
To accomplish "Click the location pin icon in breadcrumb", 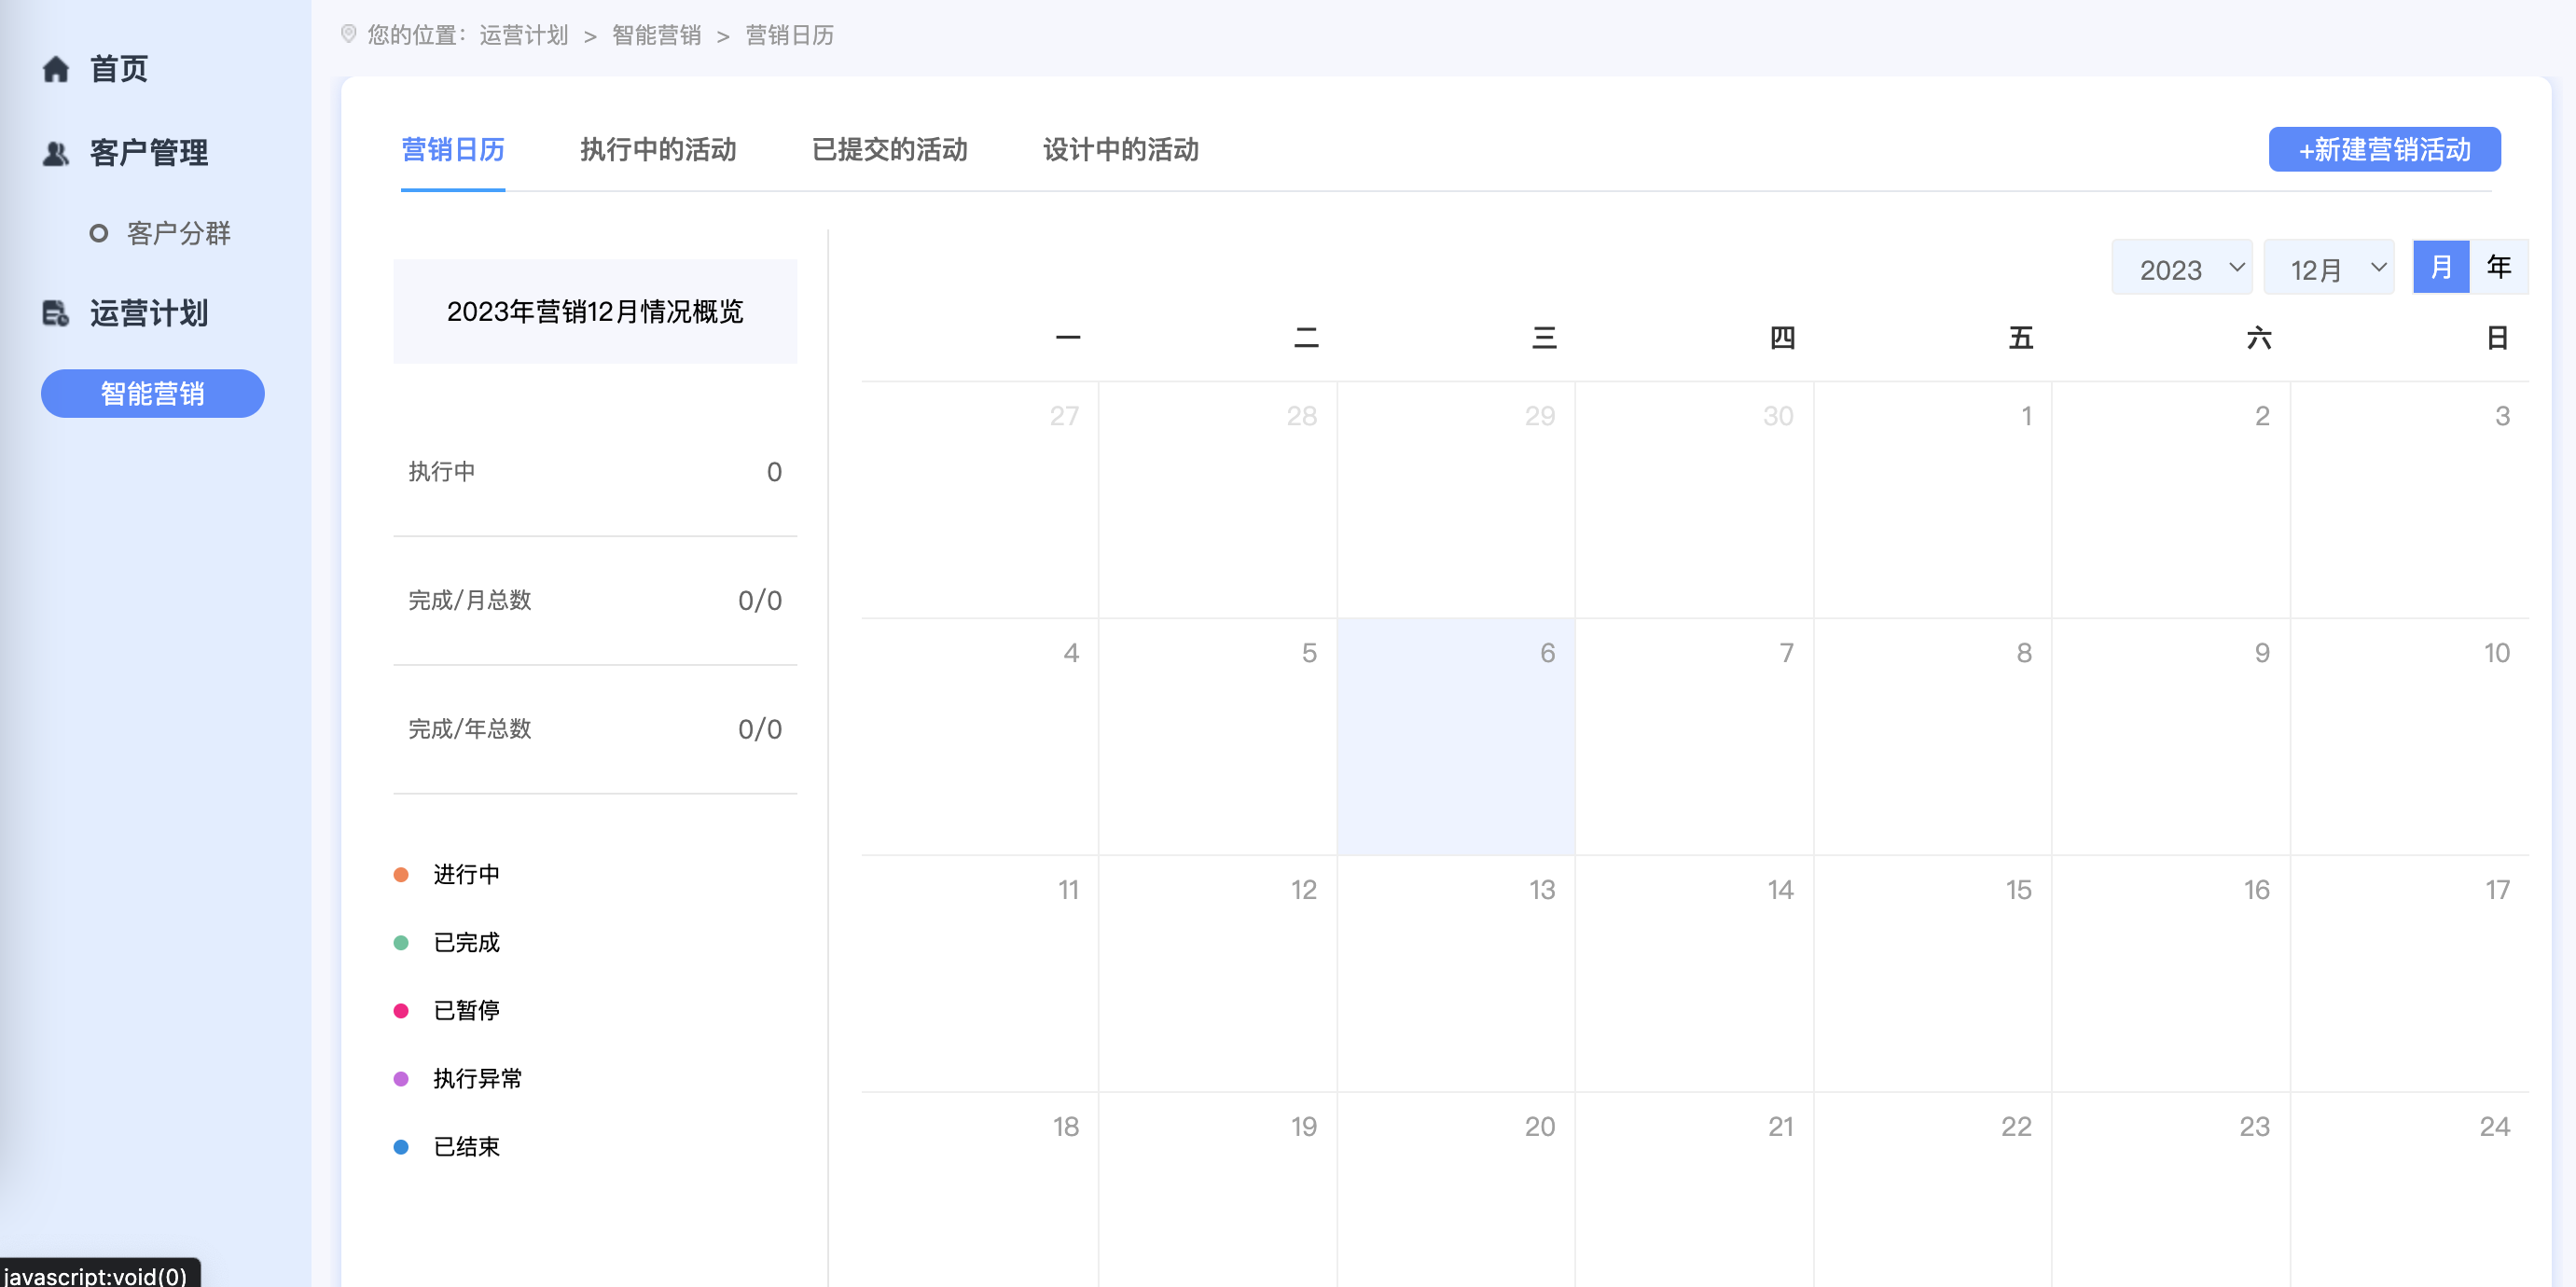I will [x=348, y=34].
